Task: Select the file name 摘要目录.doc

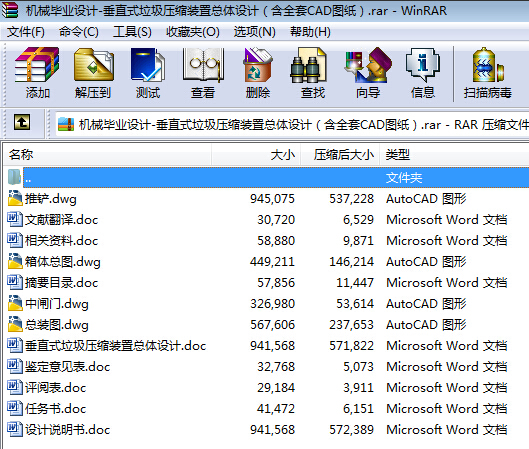Action: (x=61, y=283)
